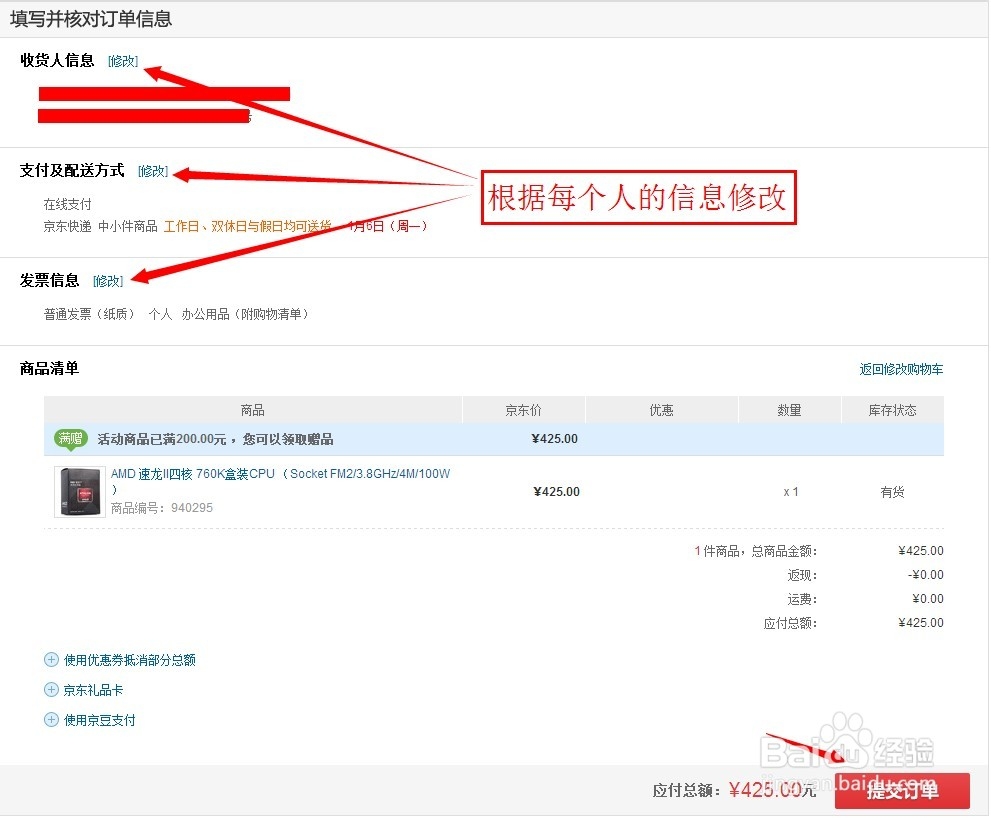Expand 使用优惠券抵消部分总额 plus icon
The image size is (991, 818).
(51, 660)
